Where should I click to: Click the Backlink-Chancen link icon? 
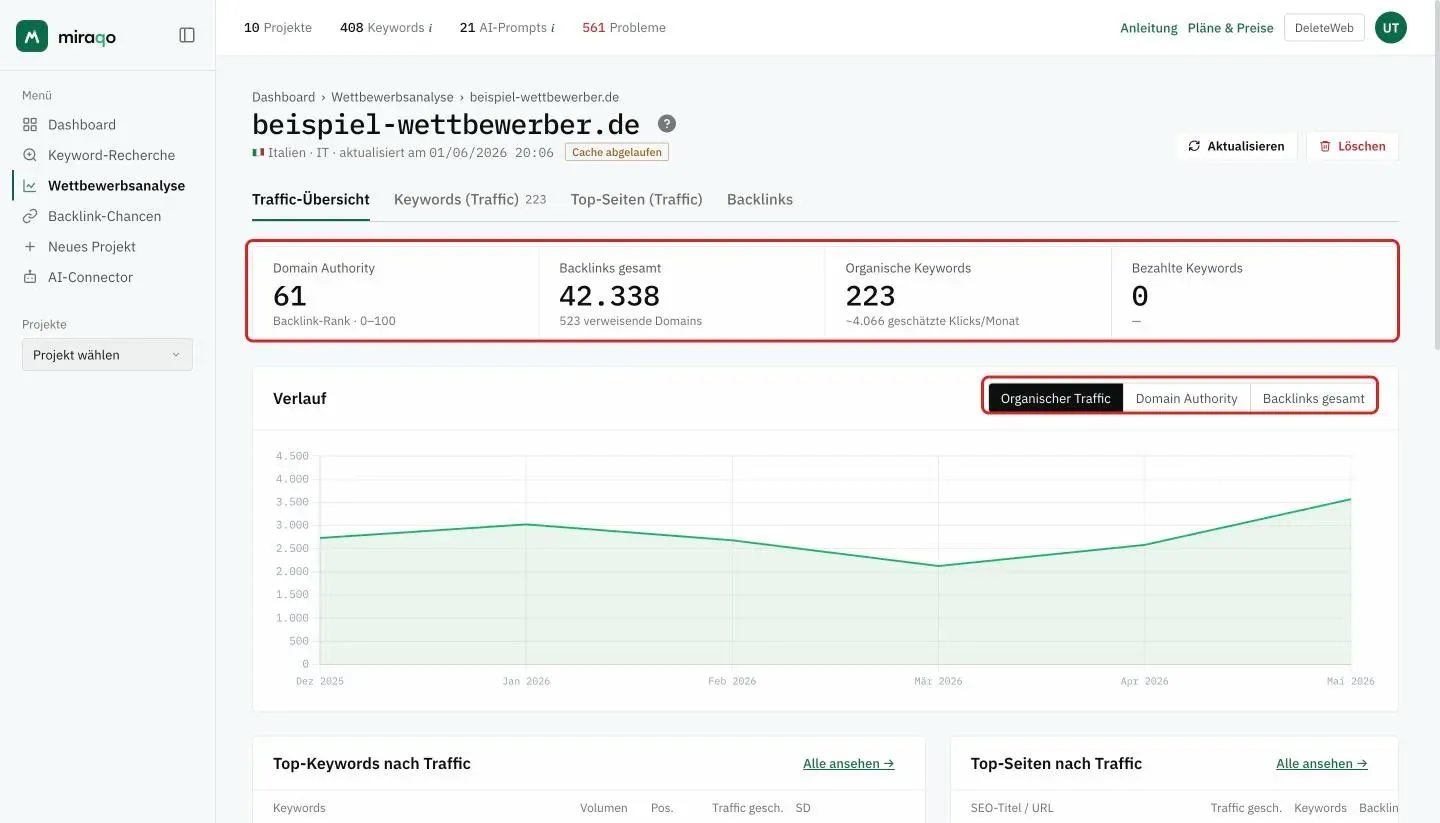click(30, 216)
